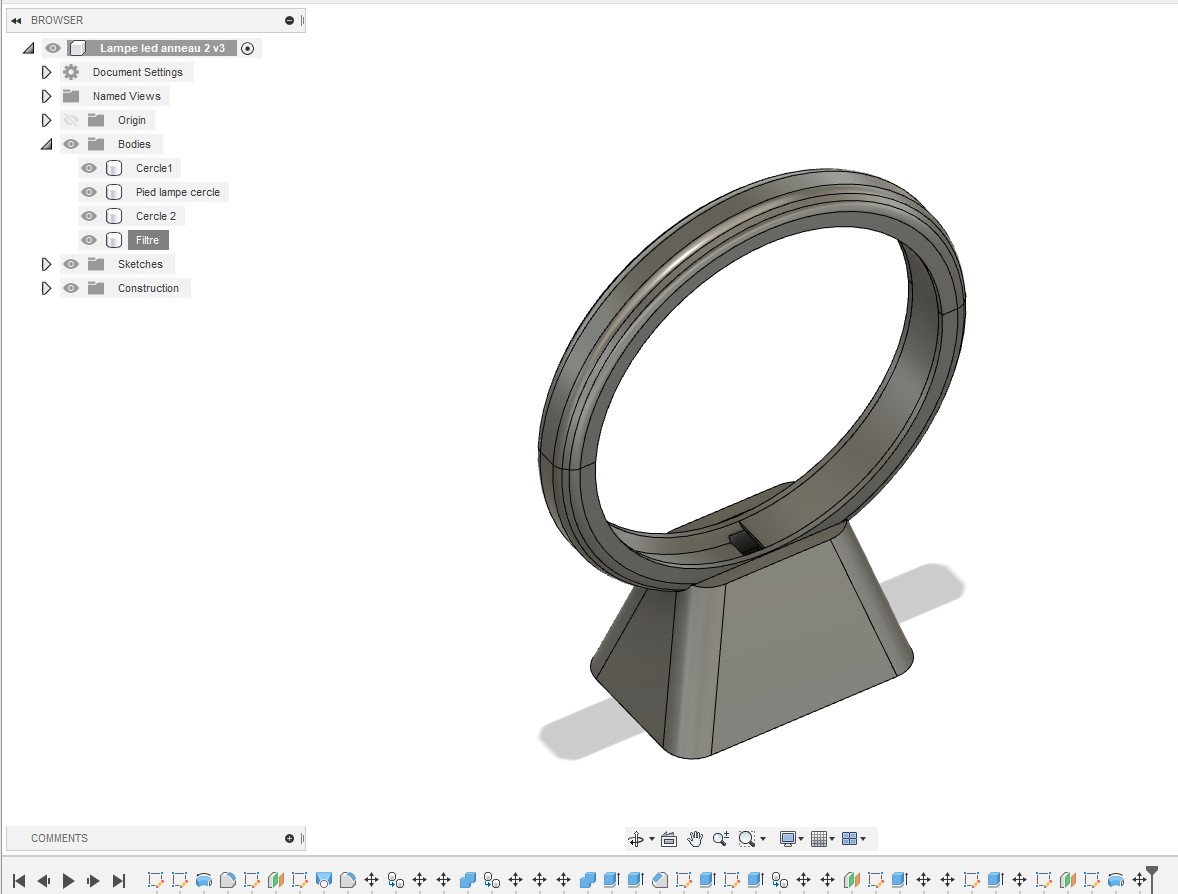Select the Cercle1 body label
Screen dimensions: 1178x894
[x=154, y=168]
